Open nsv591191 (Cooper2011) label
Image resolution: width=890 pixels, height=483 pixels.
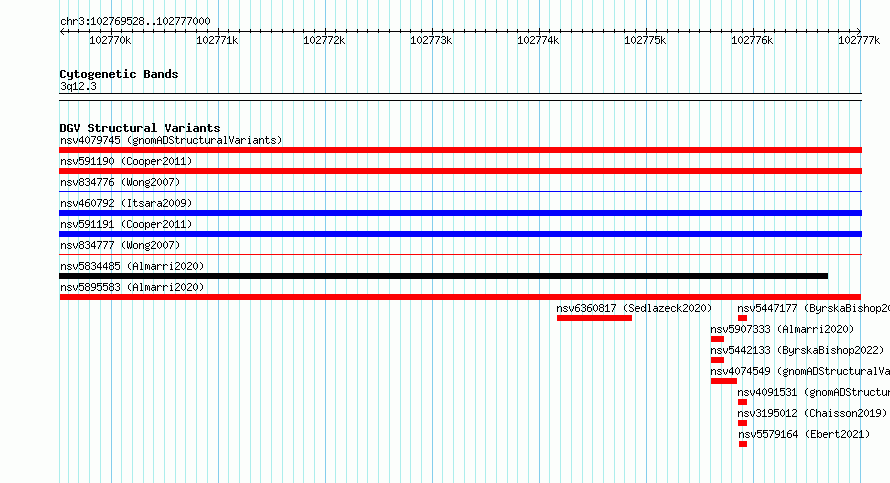pos(126,224)
